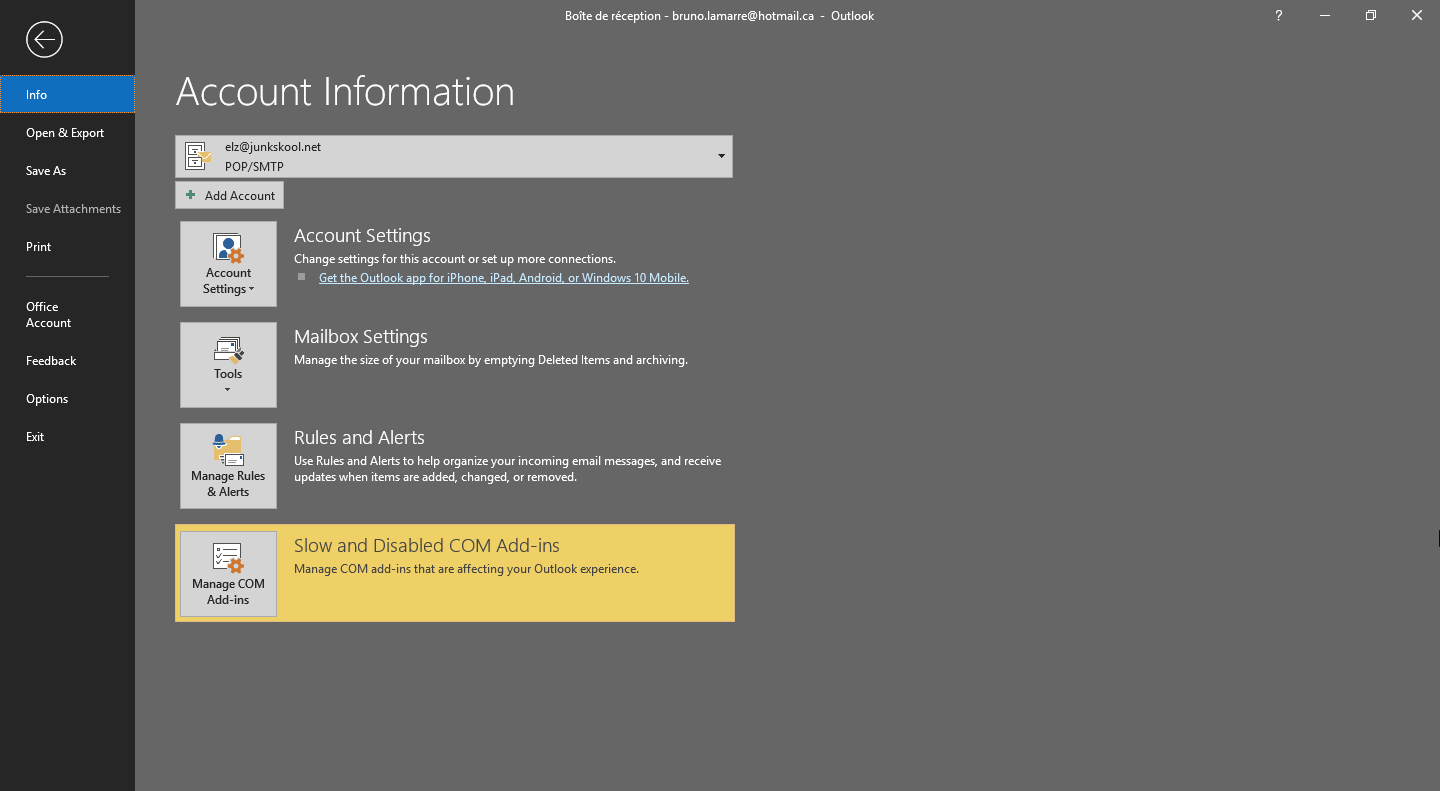
Task: Click the mailbox account icon in selector
Action: 198,156
